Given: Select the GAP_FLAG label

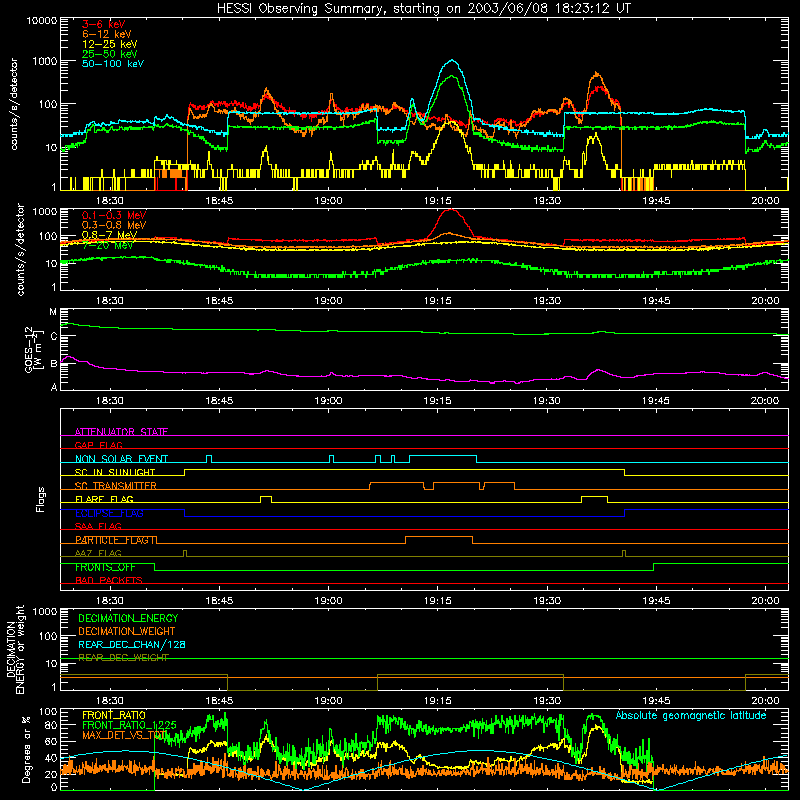Looking at the screenshot, I should (x=98, y=445).
